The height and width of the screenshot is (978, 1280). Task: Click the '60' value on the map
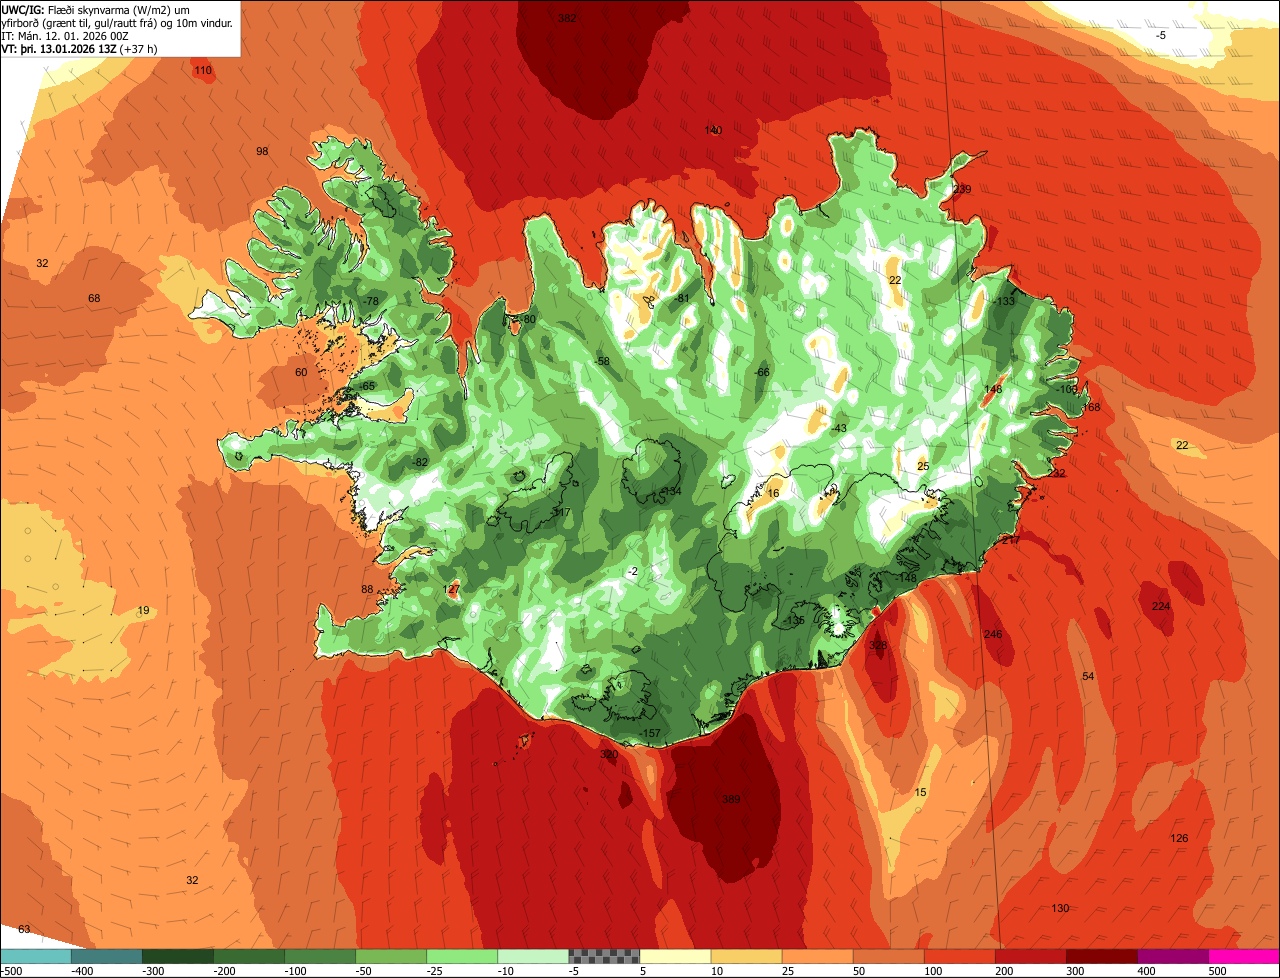tap(301, 372)
